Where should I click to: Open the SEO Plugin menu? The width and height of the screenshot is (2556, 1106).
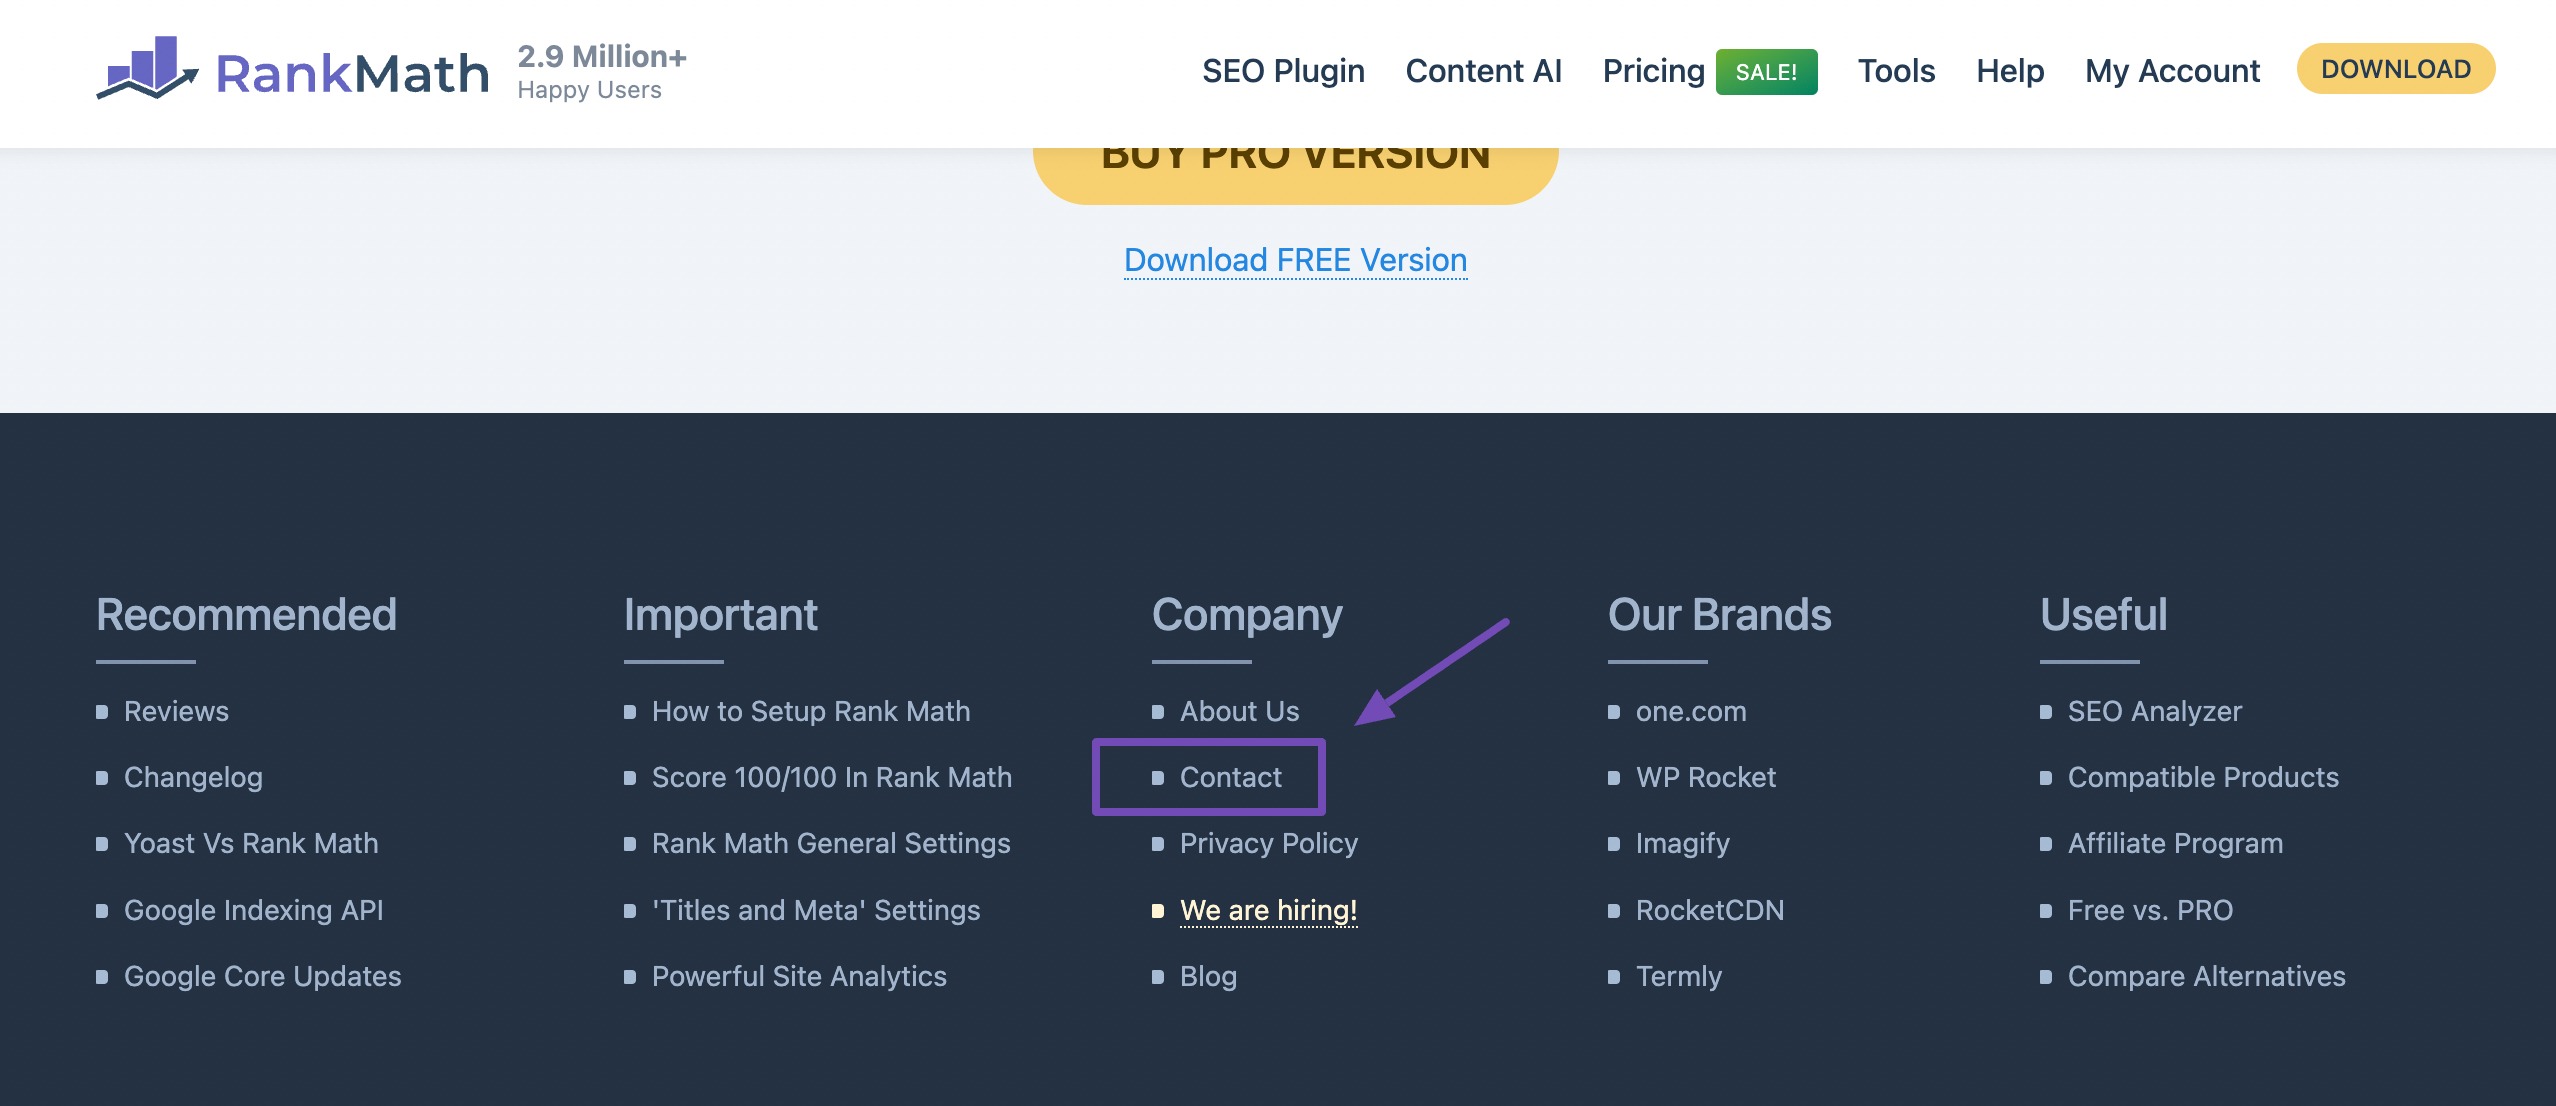[1283, 71]
